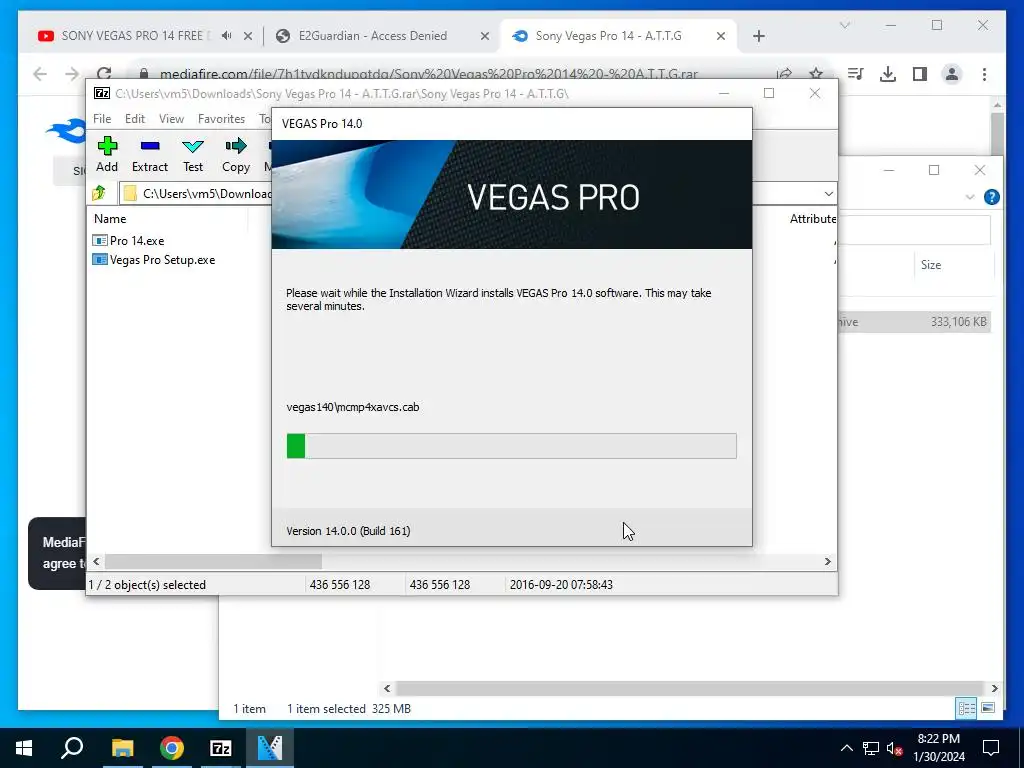
Task: Open a new Chrome tab
Action: tap(759, 36)
